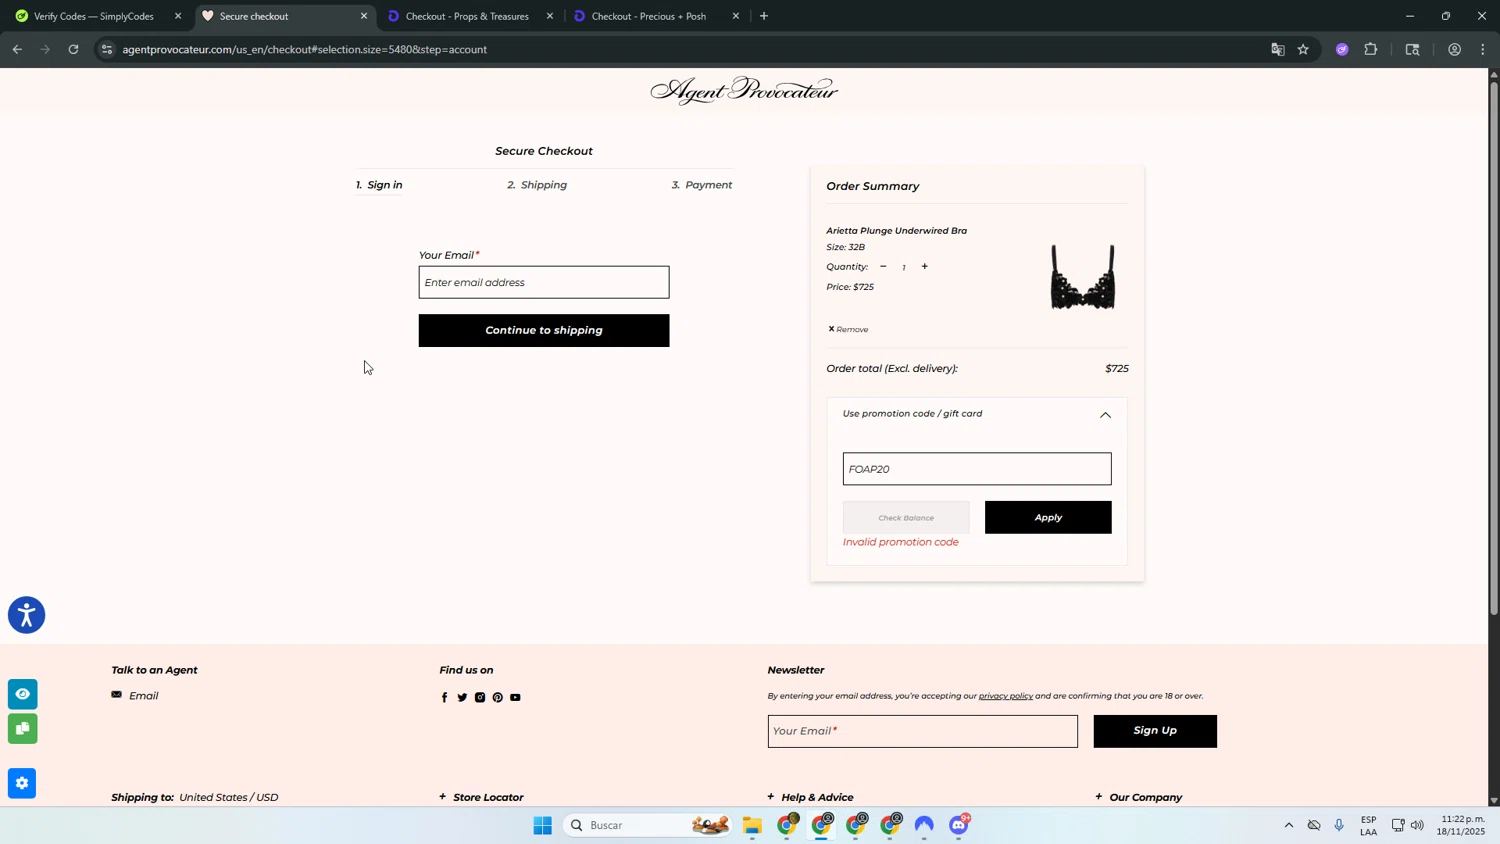This screenshot has width=1500, height=844.
Task: Open a new browser tab
Action: (x=764, y=16)
